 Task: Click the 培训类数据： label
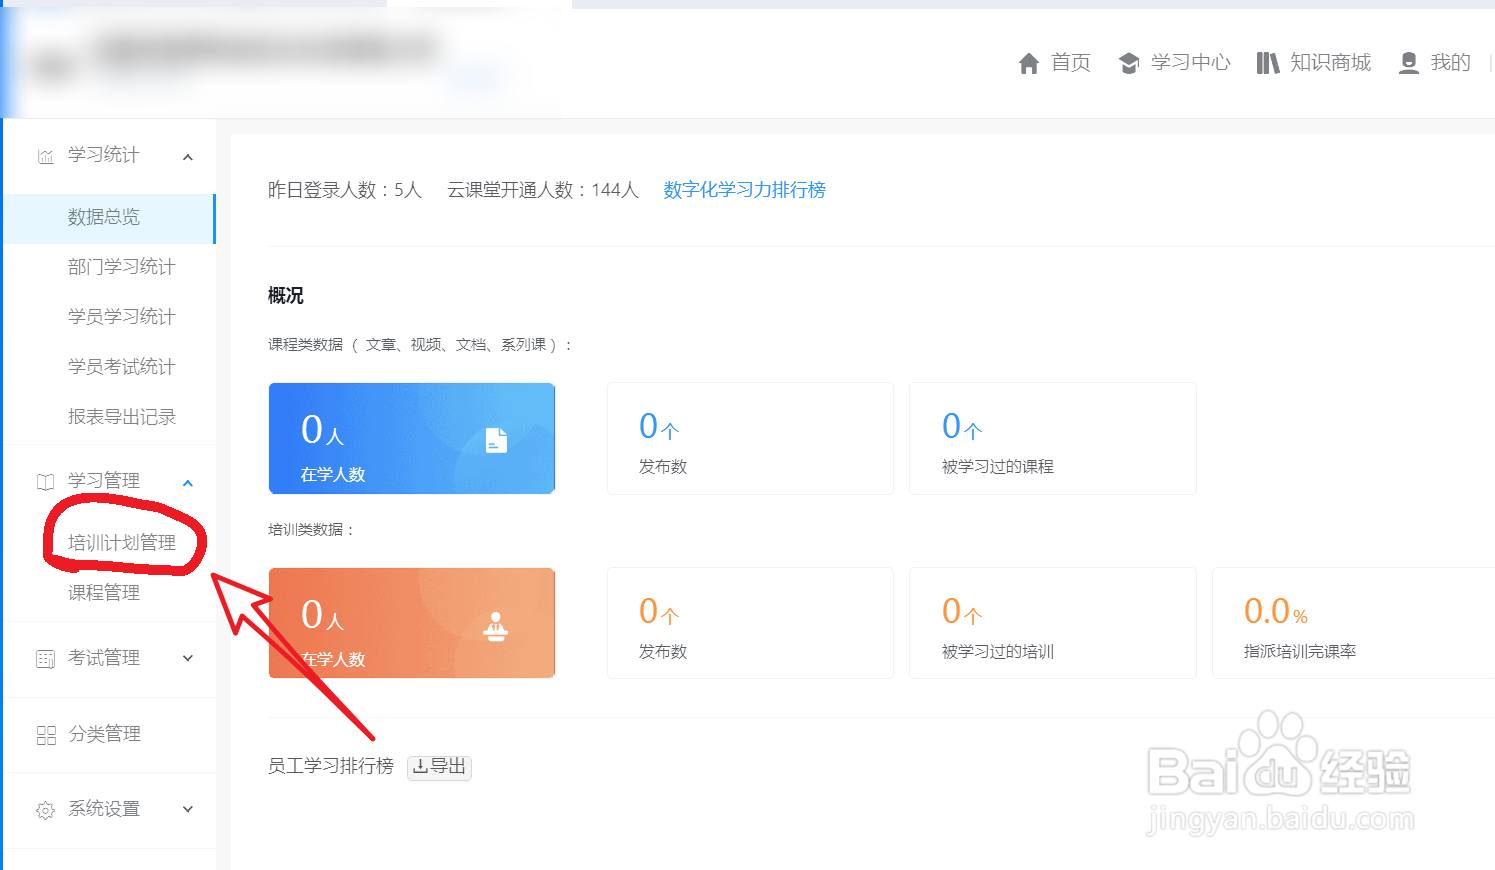coord(312,530)
